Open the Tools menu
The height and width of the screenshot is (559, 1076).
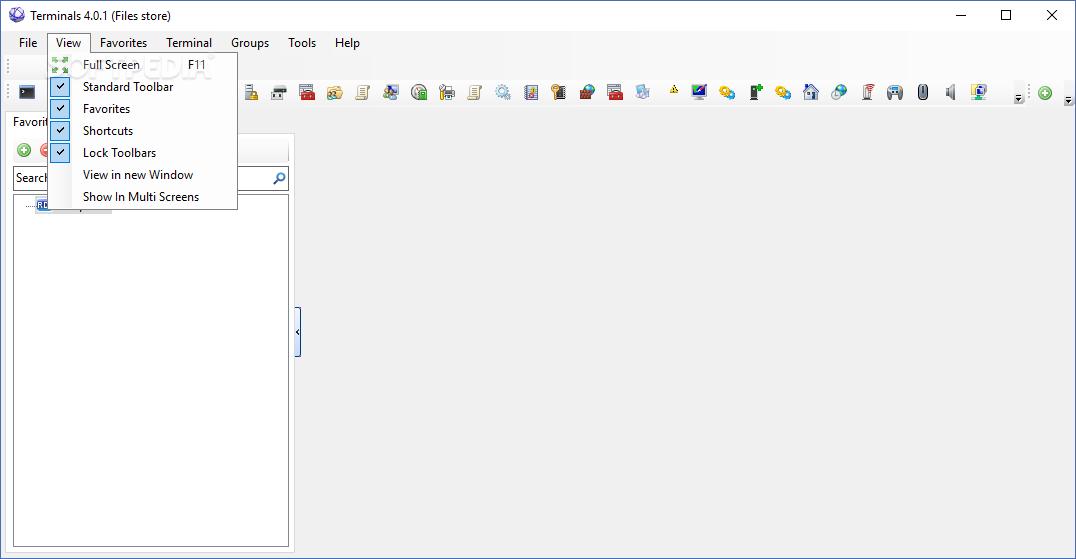pyautogui.click(x=302, y=43)
